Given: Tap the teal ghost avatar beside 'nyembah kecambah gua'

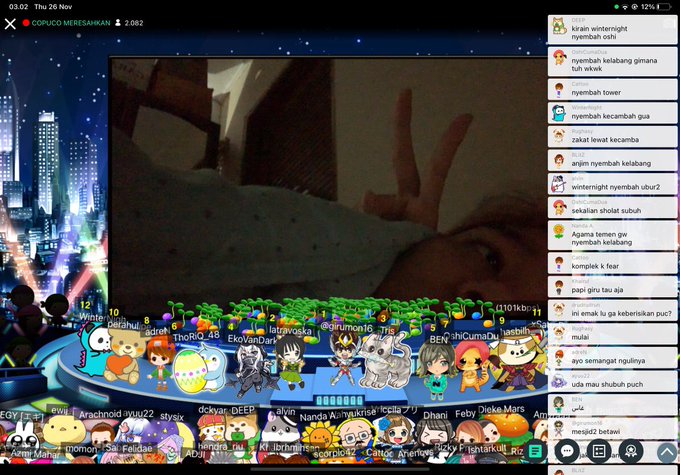Looking at the screenshot, I should 559,113.
